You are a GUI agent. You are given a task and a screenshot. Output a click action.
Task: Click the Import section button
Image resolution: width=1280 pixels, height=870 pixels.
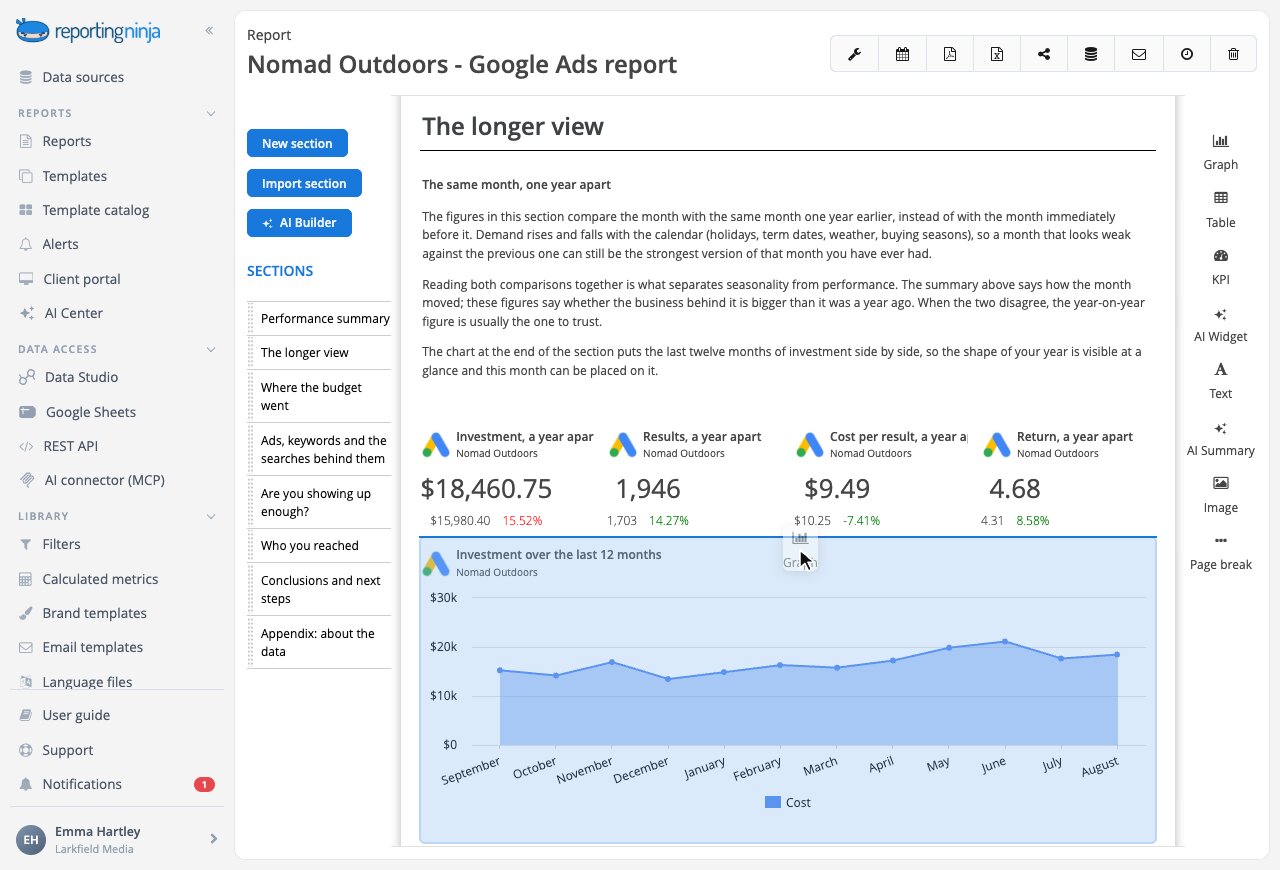(304, 183)
